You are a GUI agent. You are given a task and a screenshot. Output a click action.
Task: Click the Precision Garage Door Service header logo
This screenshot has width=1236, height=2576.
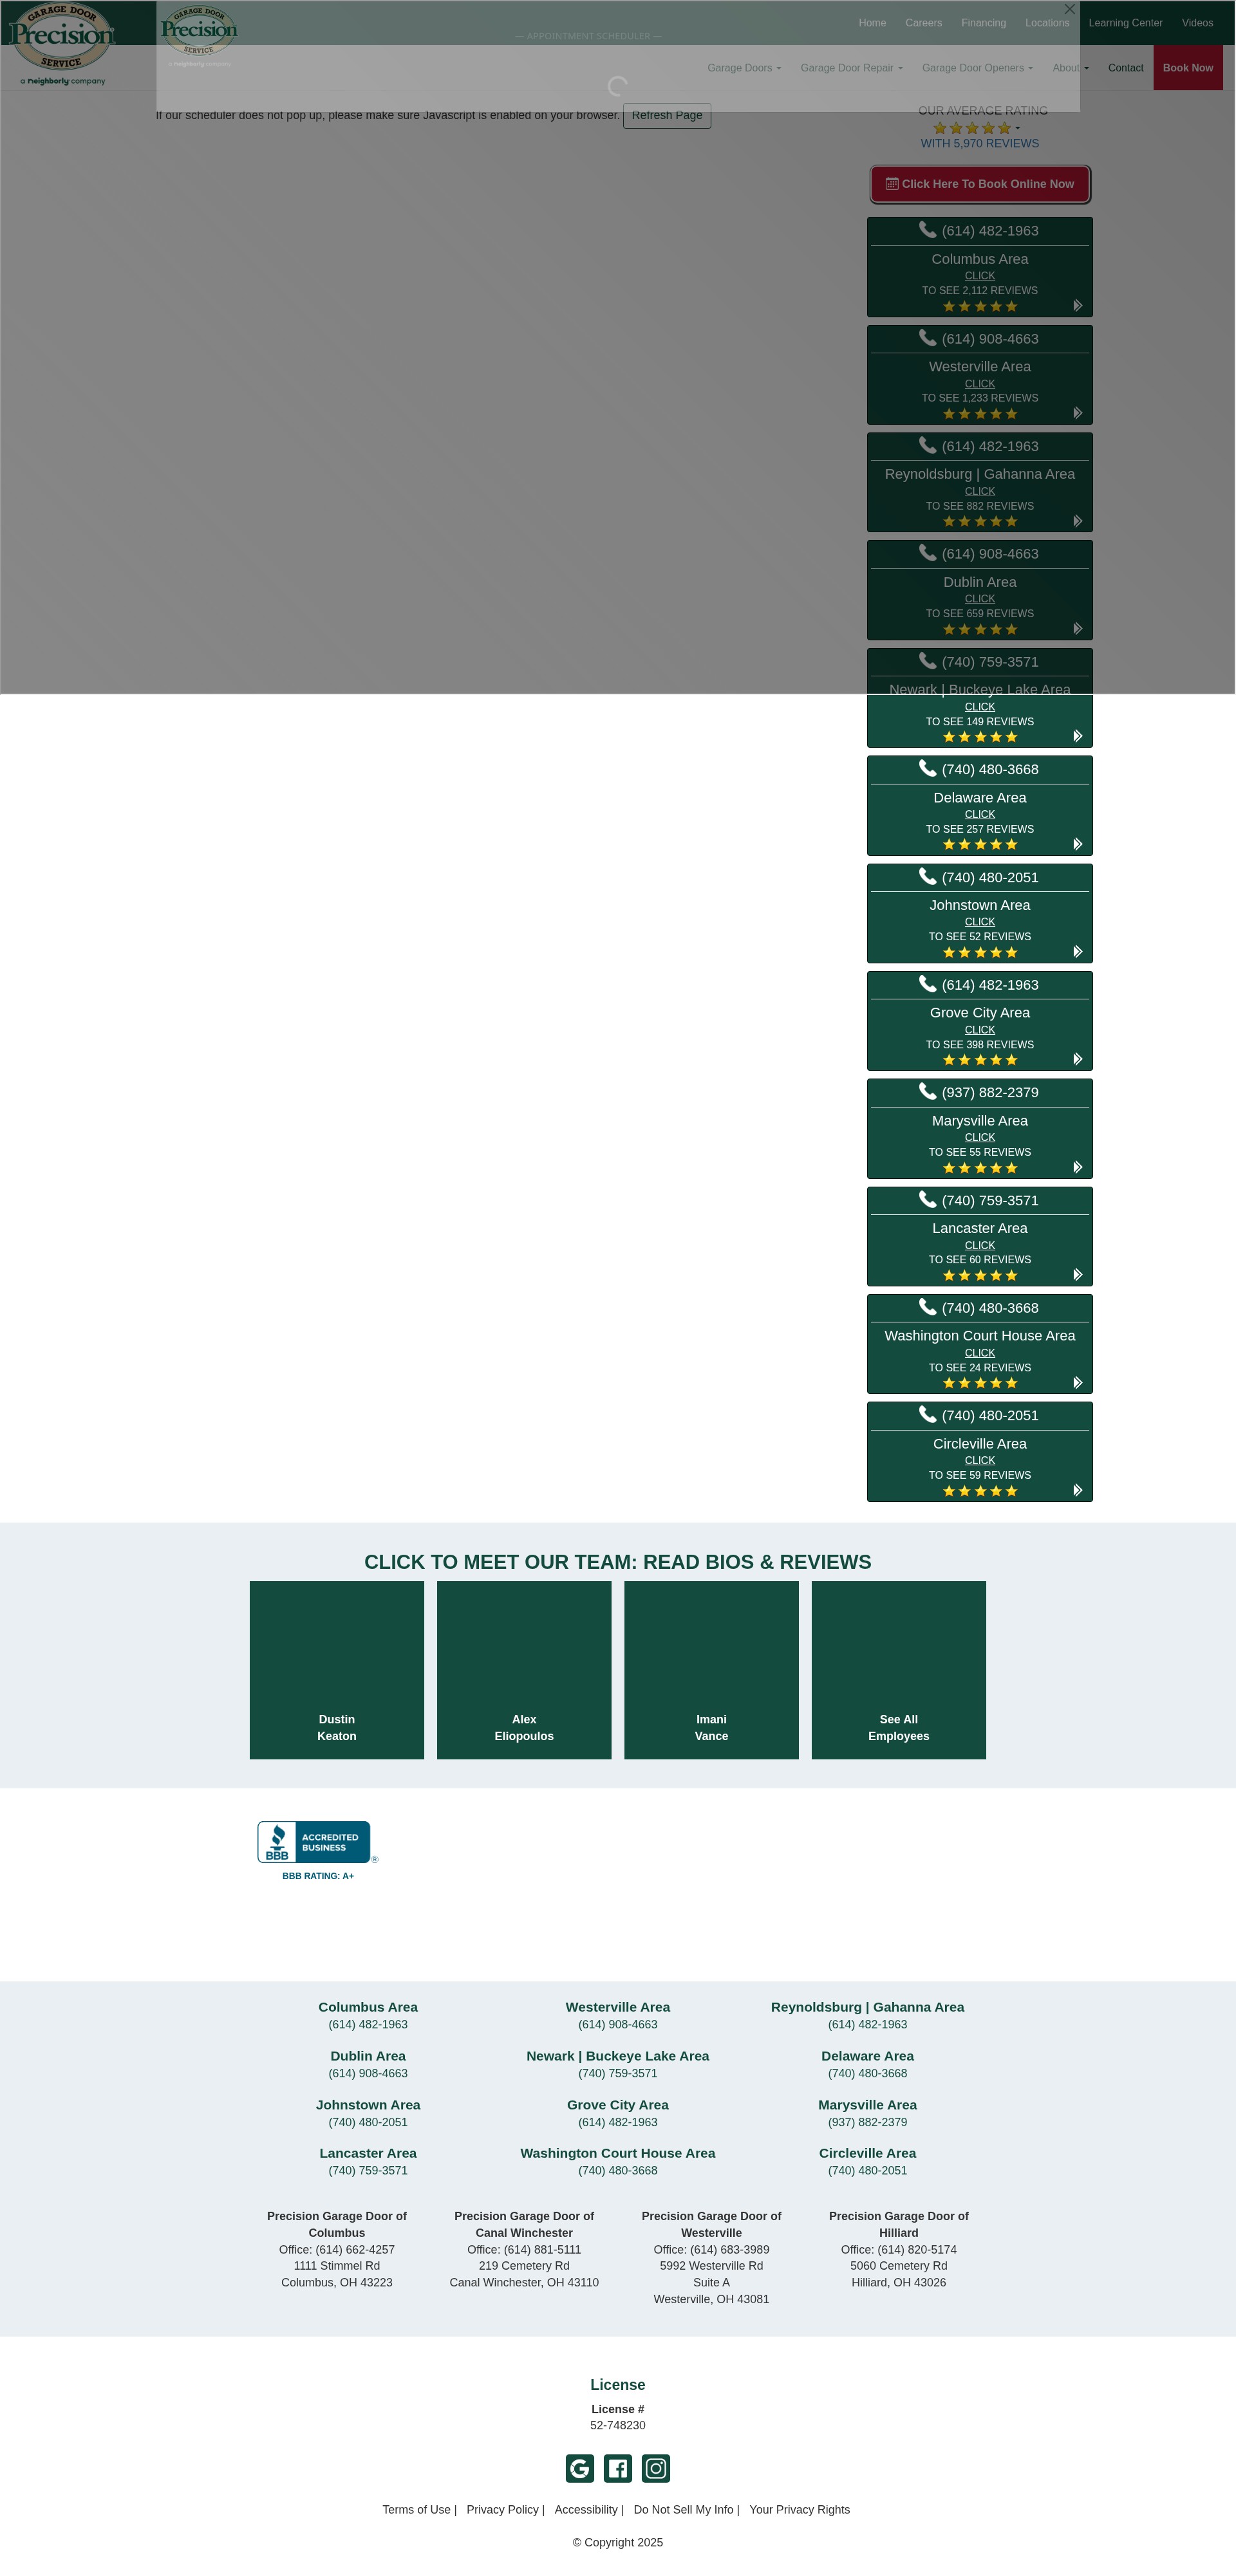click(x=62, y=45)
